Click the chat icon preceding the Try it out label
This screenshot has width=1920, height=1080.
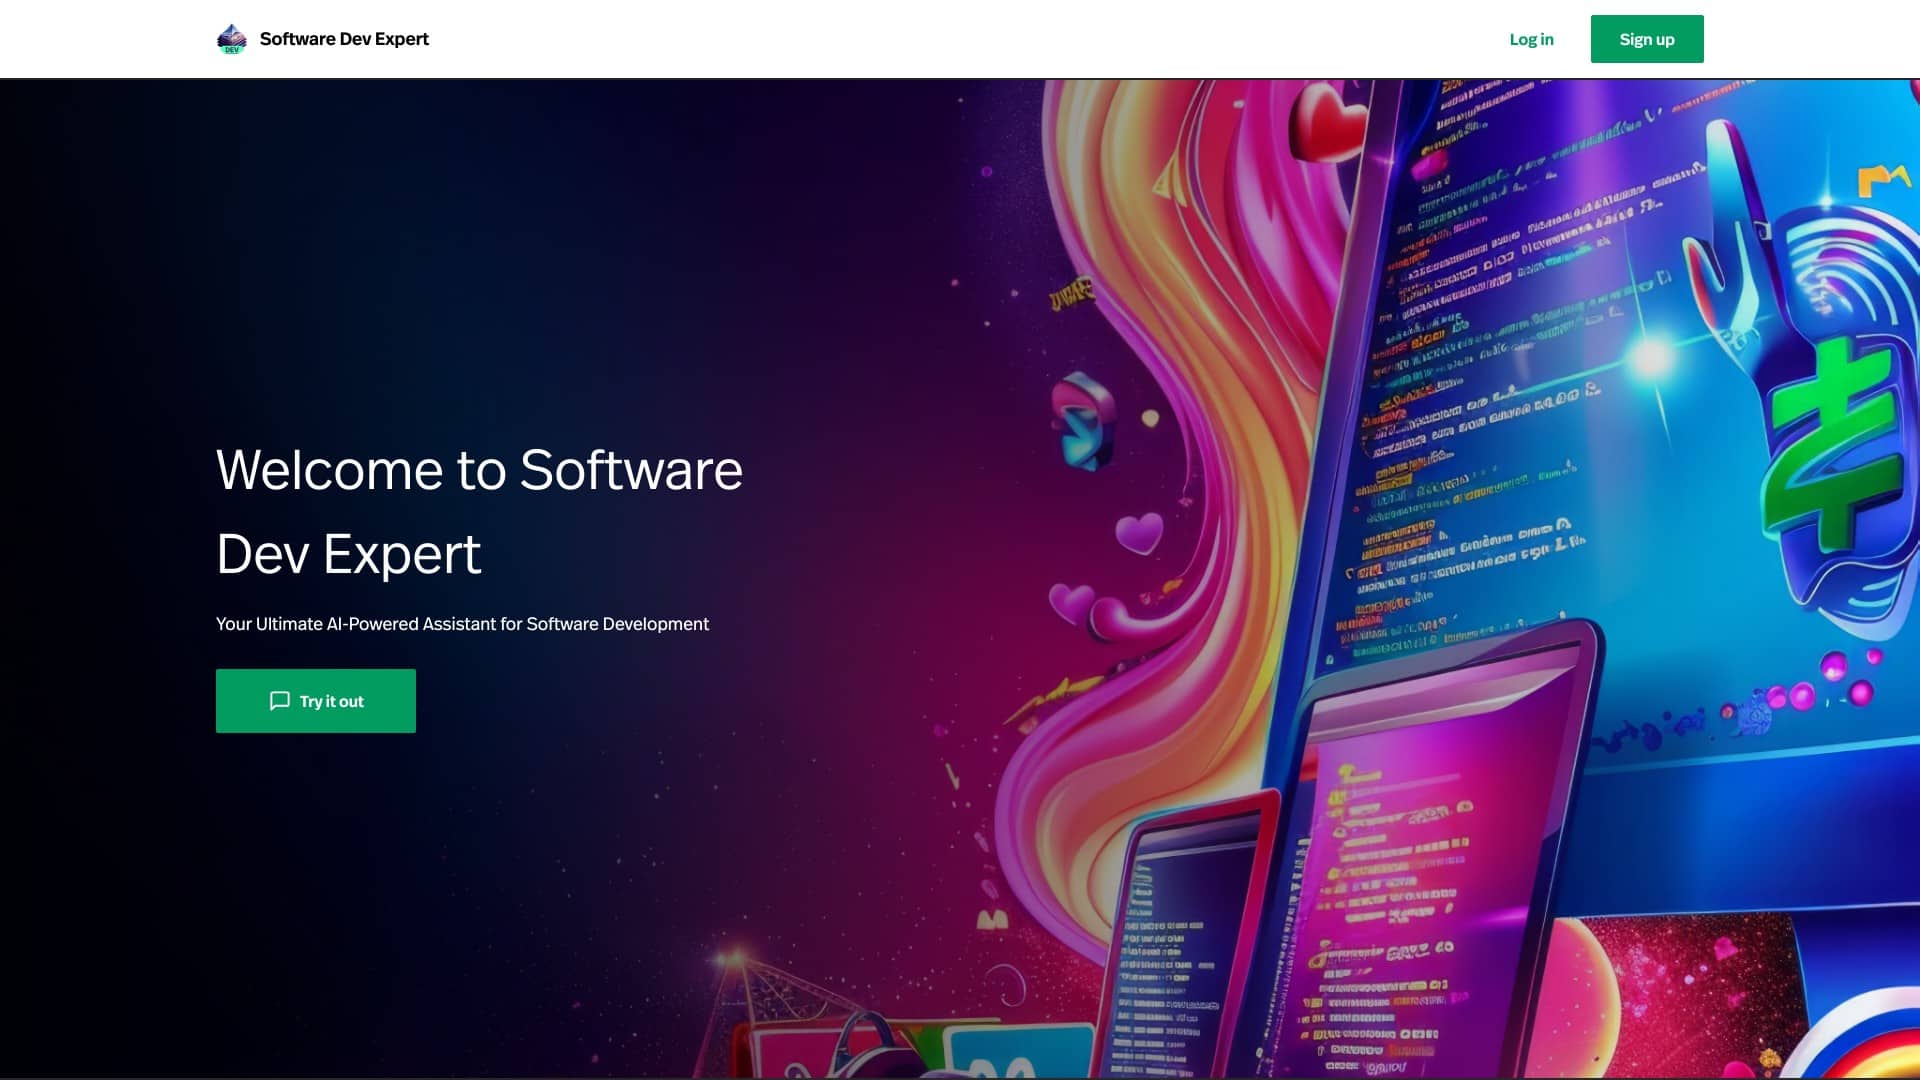[281, 701]
